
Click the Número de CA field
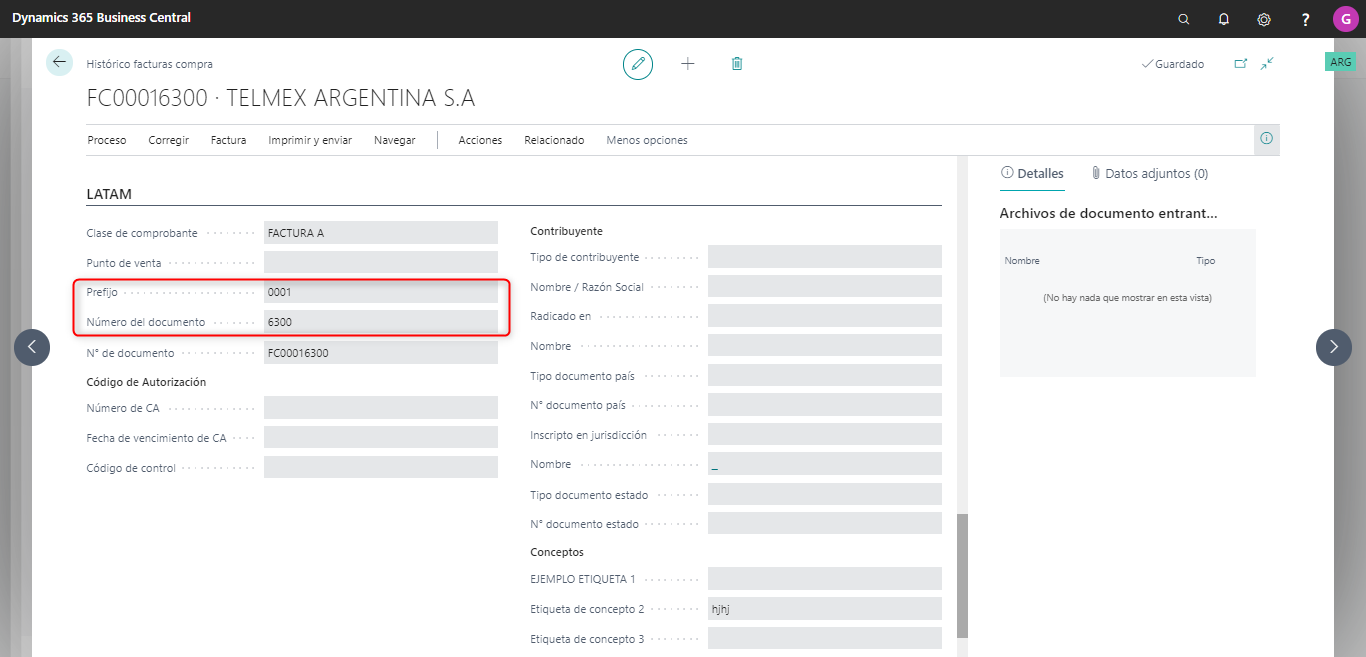381,408
